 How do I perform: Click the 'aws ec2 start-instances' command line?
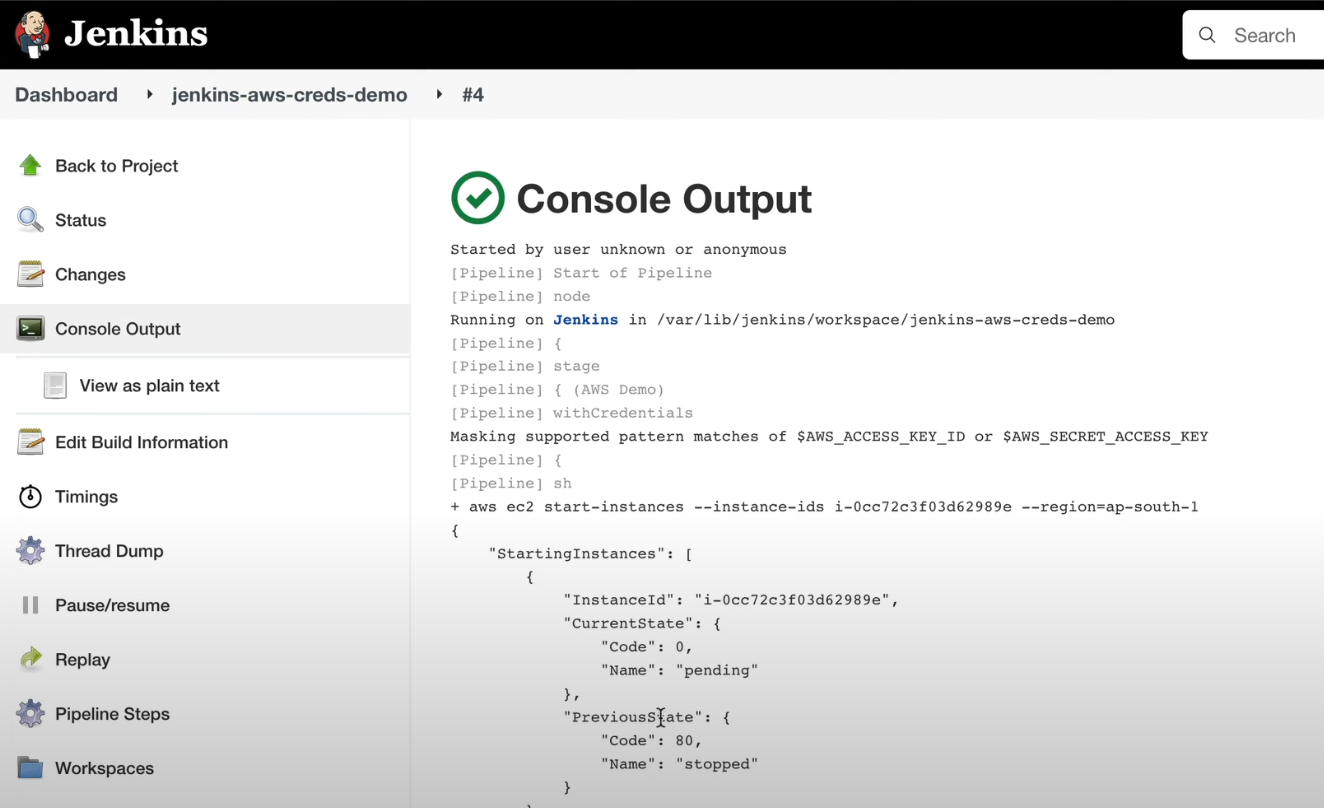tap(825, 507)
